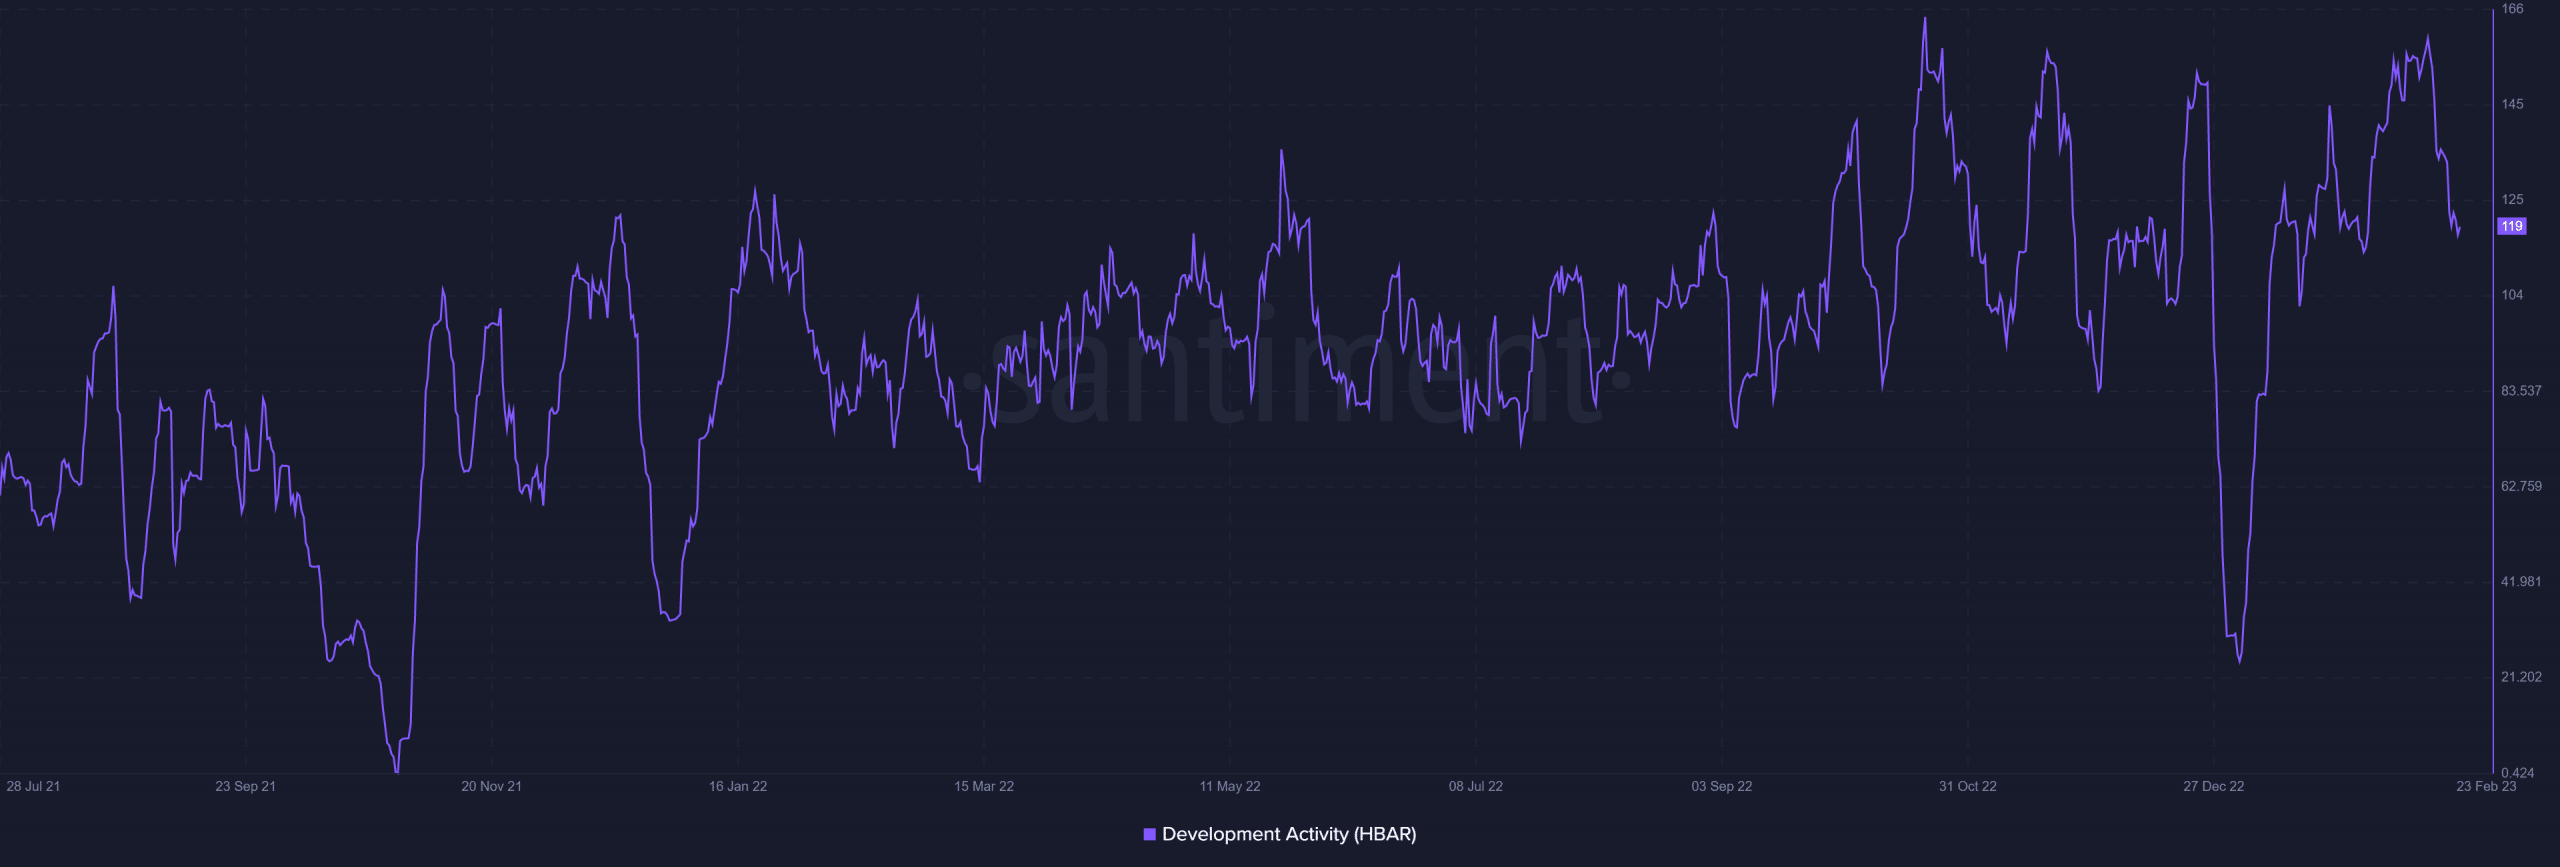Click the '31 Oct 22' date label
The width and height of the screenshot is (2560, 867).
tap(1968, 786)
